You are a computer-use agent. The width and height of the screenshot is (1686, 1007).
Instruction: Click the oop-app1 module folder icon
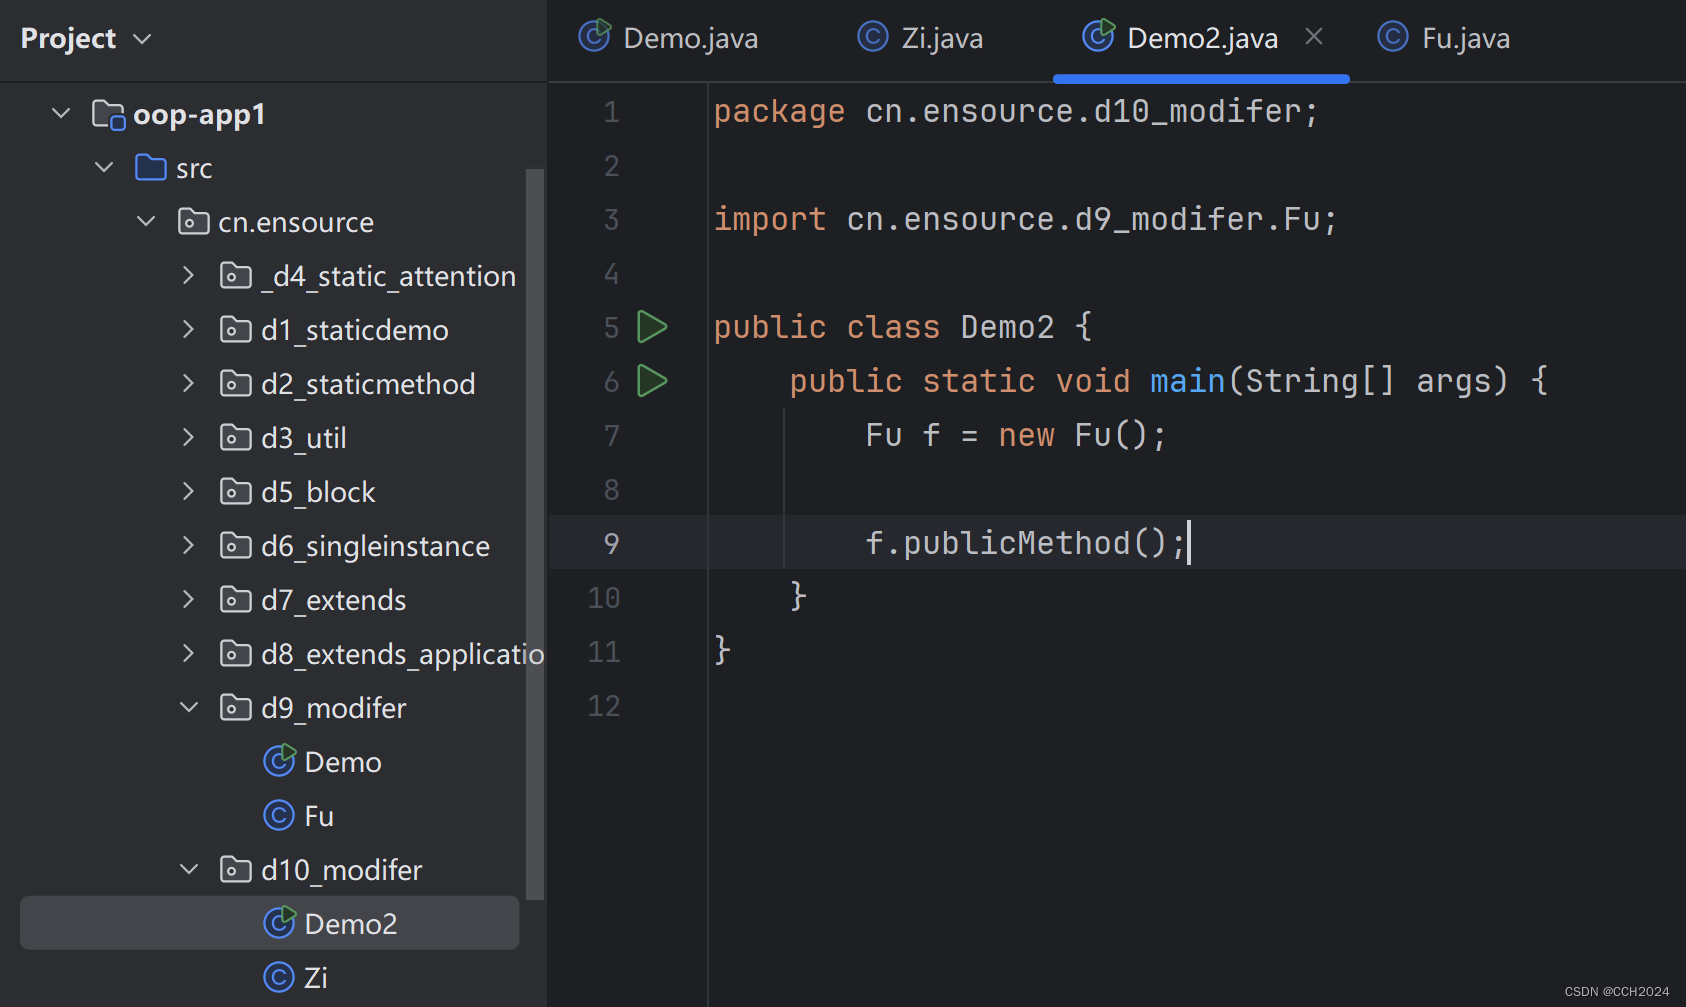click(x=108, y=115)
